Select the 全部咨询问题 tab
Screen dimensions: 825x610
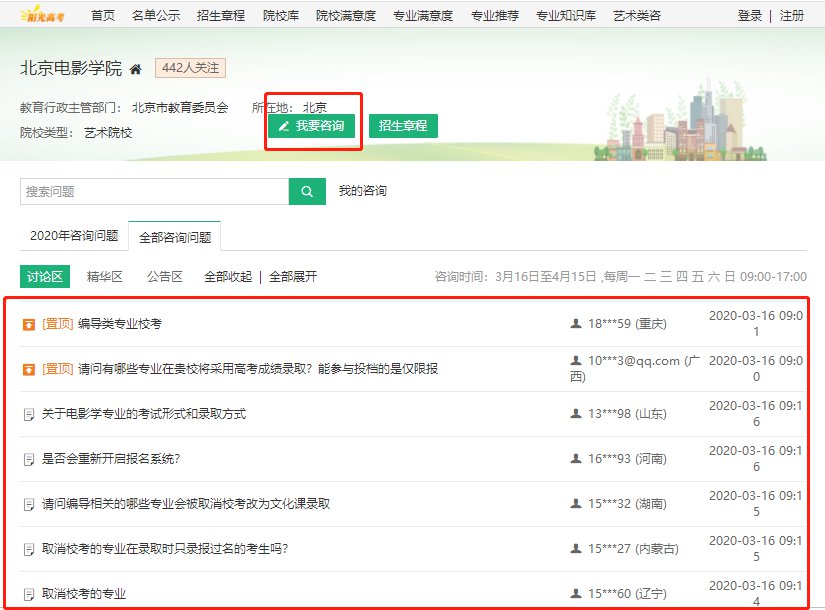(x=175, y=237)
